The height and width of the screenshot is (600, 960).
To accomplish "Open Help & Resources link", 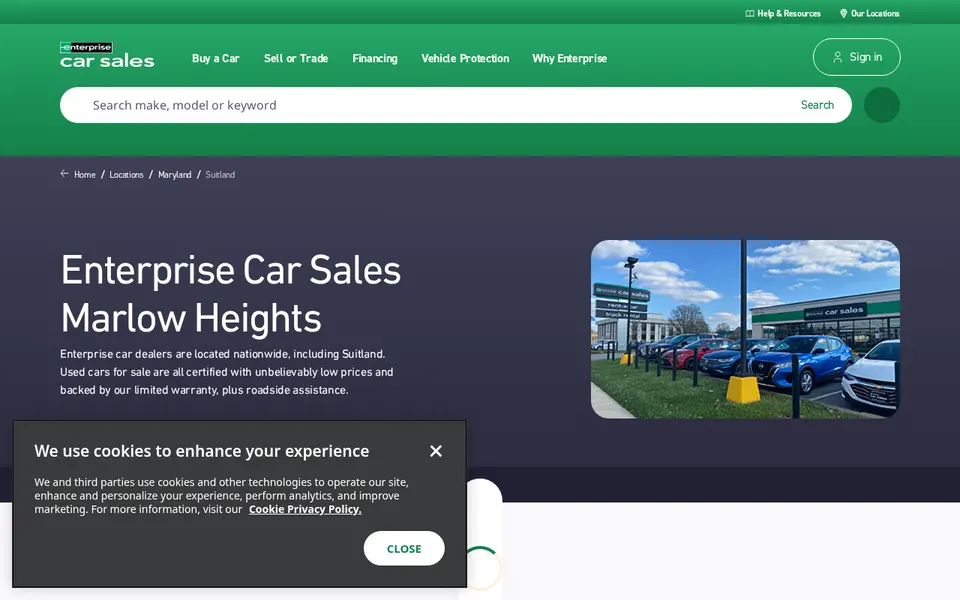I will tap(783, 13).
